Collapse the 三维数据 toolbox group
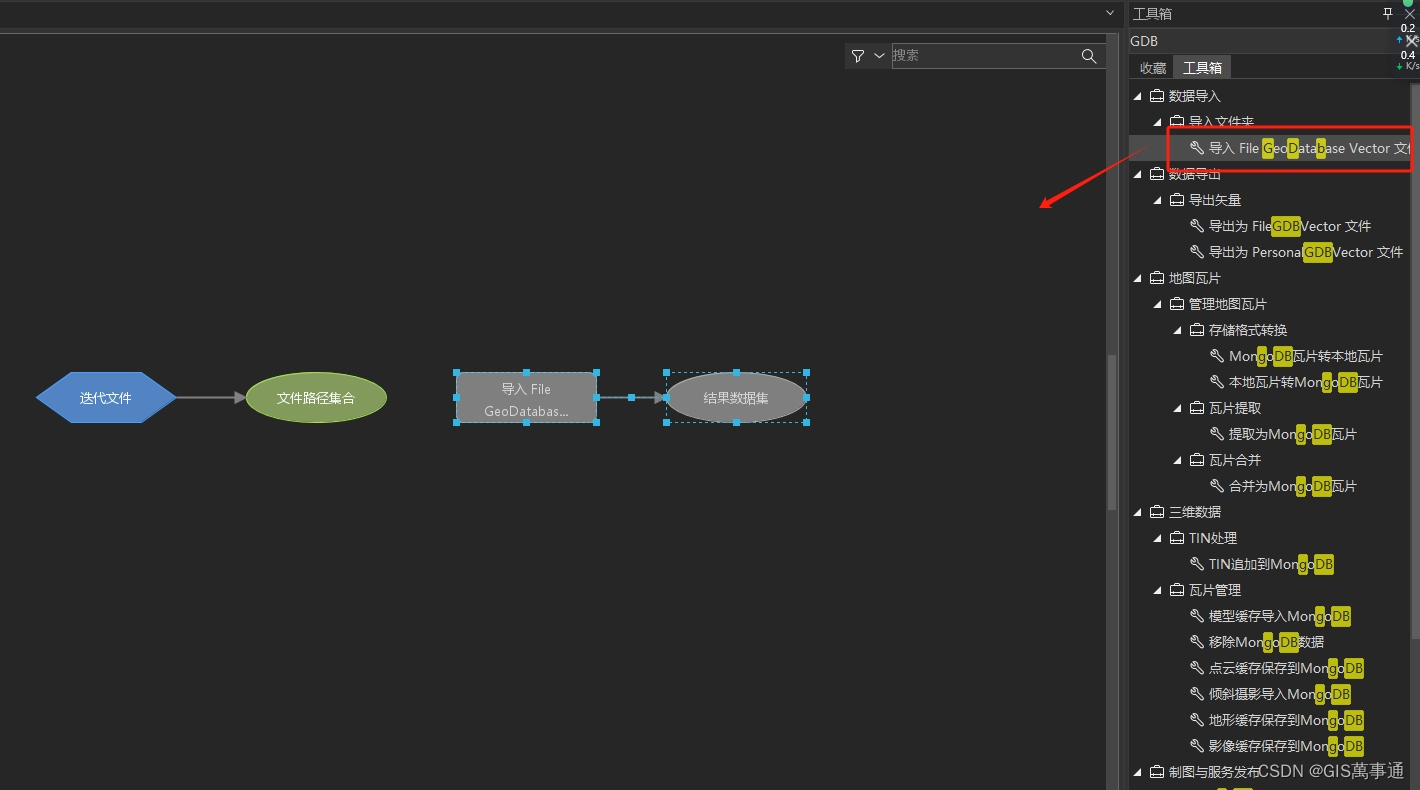 [x=1137, y=511]
